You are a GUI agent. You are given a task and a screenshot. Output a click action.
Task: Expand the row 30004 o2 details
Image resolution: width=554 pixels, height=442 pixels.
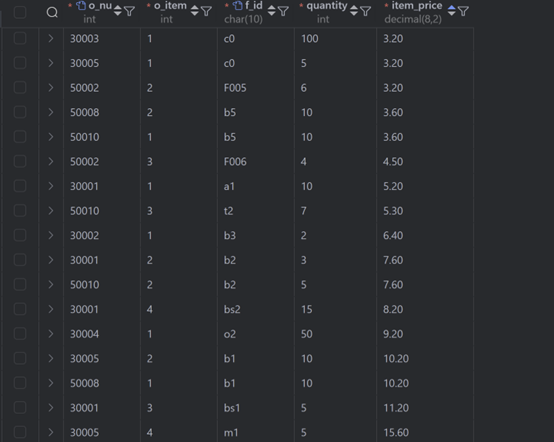(x=51, y=334)
